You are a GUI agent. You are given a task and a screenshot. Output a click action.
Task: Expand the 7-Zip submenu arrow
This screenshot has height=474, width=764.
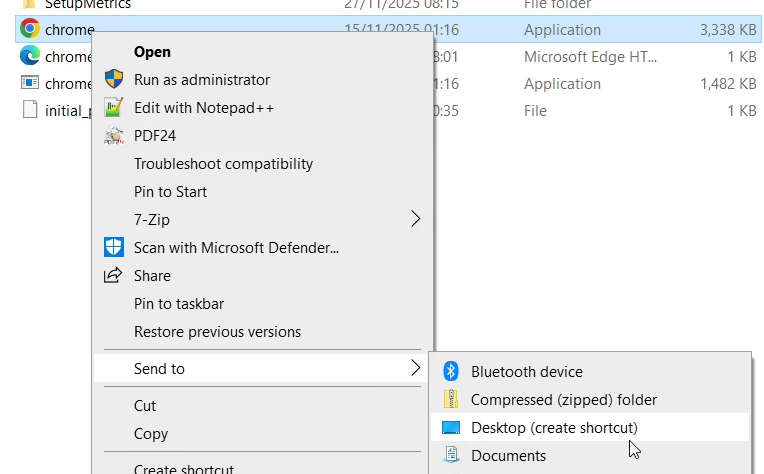pyautogui.click(x=416, y=219)
